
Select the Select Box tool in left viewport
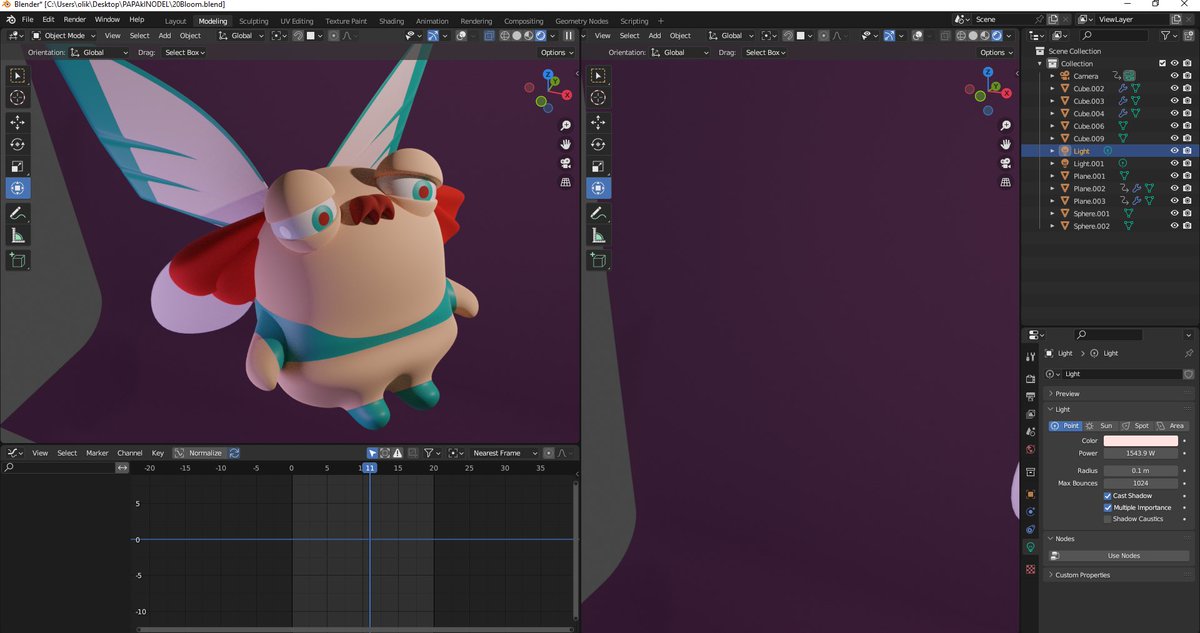(18, 76)
